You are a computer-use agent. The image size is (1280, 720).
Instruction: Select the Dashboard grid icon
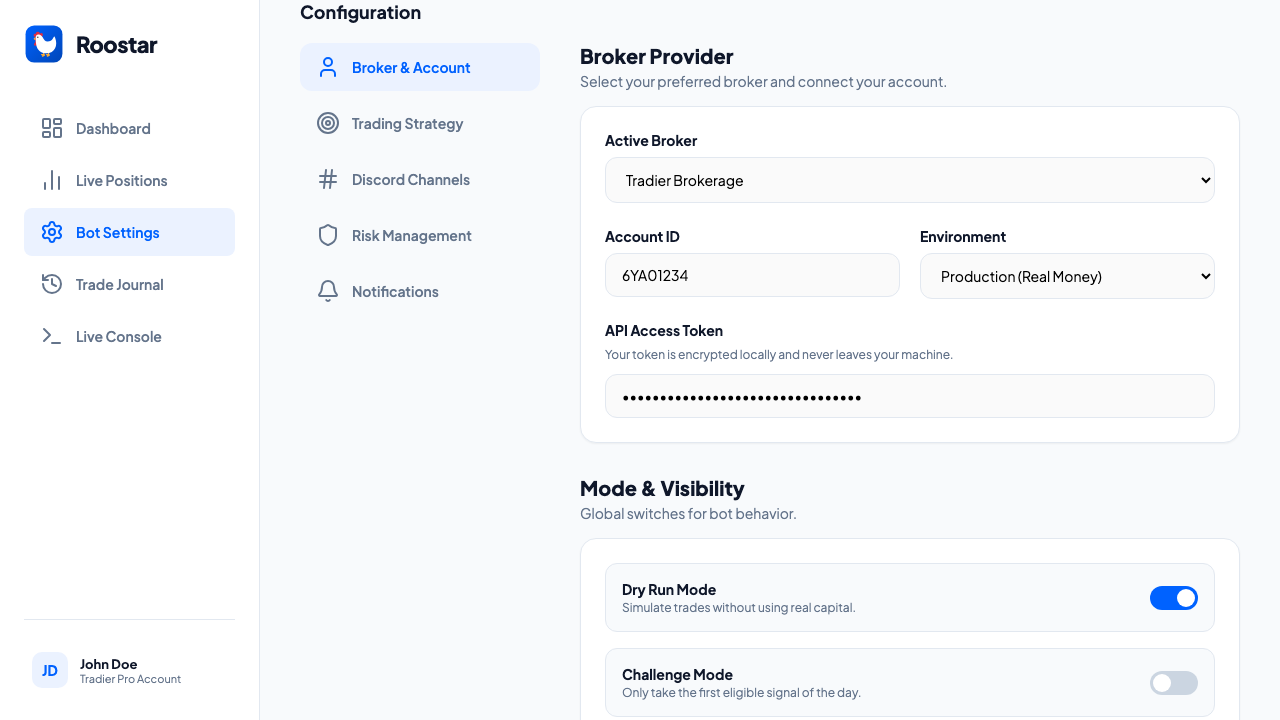click(x=51, y=128)
